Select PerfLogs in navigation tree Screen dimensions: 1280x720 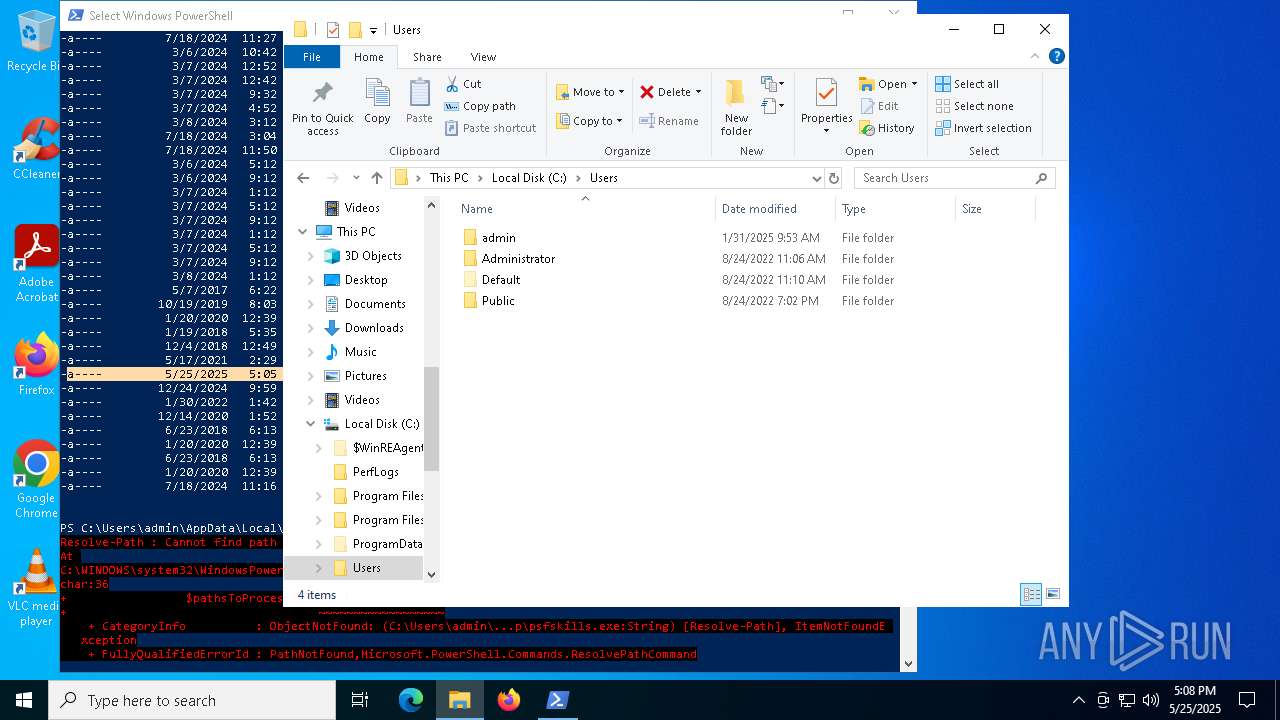click(x=375, y=472)
